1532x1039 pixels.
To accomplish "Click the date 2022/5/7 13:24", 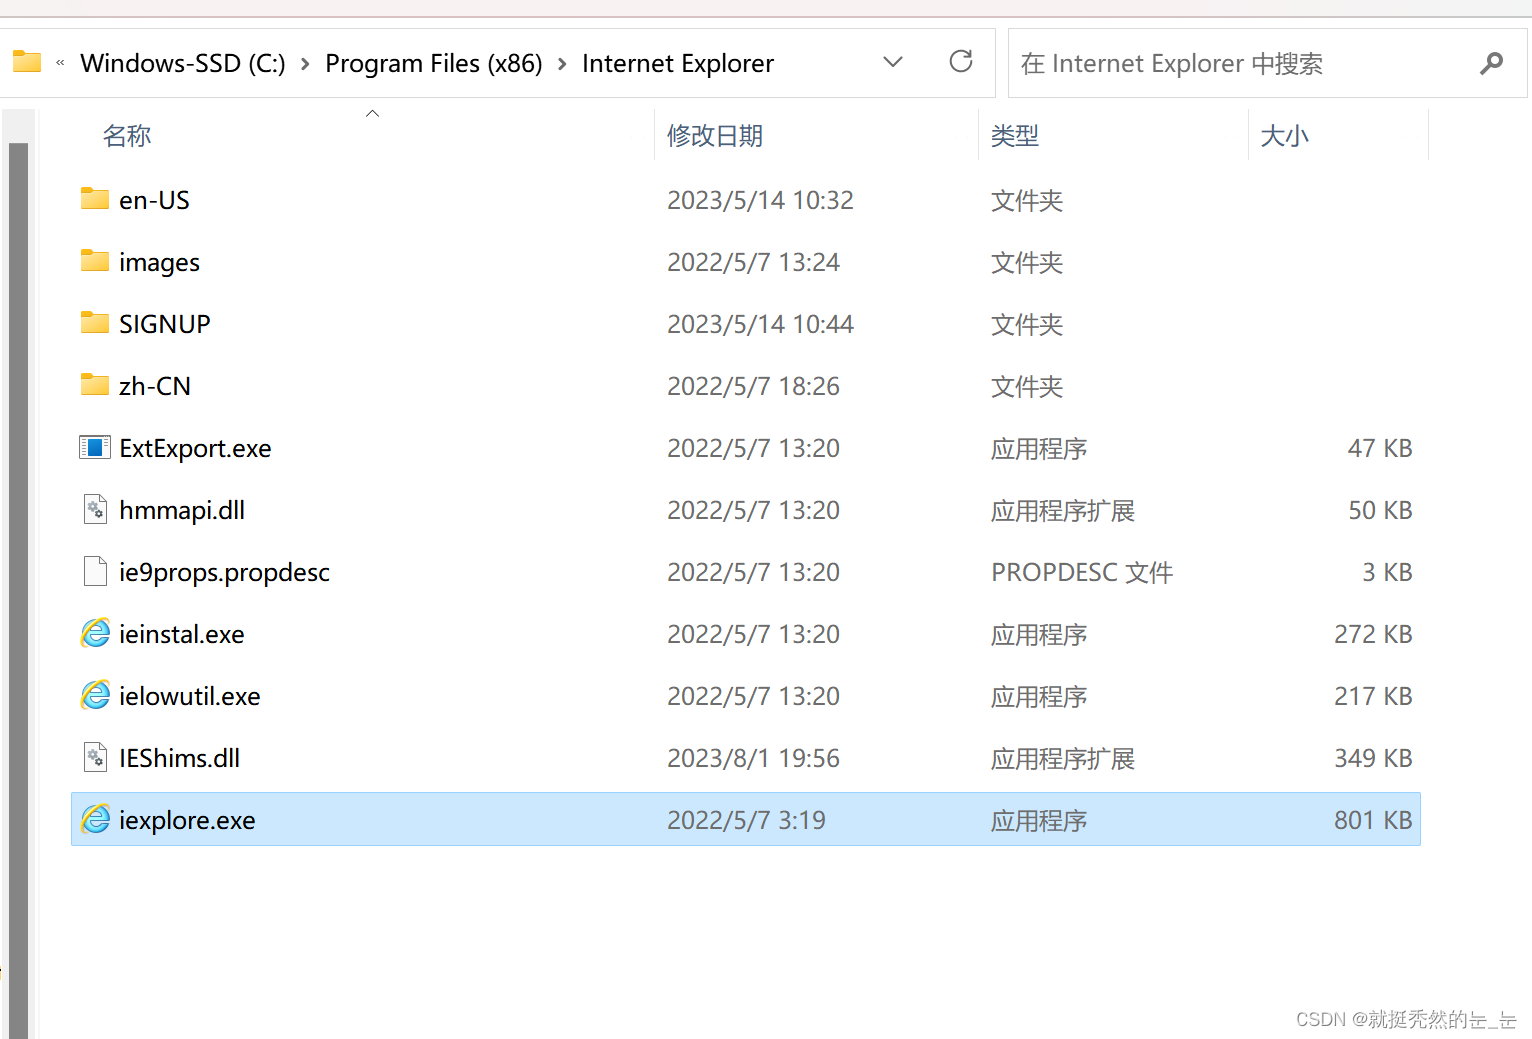I will click(x=753, y=262).
